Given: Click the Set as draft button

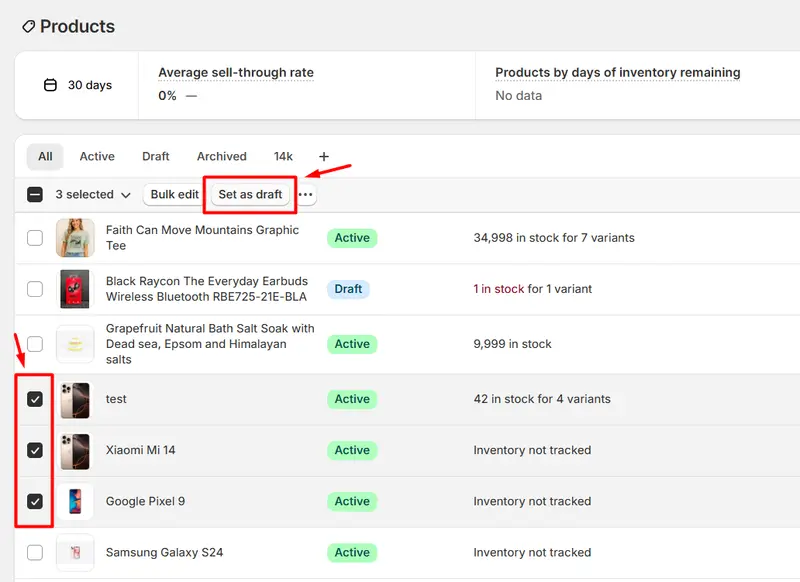Looking at the screenshot, I should click(x=249, y=194).
